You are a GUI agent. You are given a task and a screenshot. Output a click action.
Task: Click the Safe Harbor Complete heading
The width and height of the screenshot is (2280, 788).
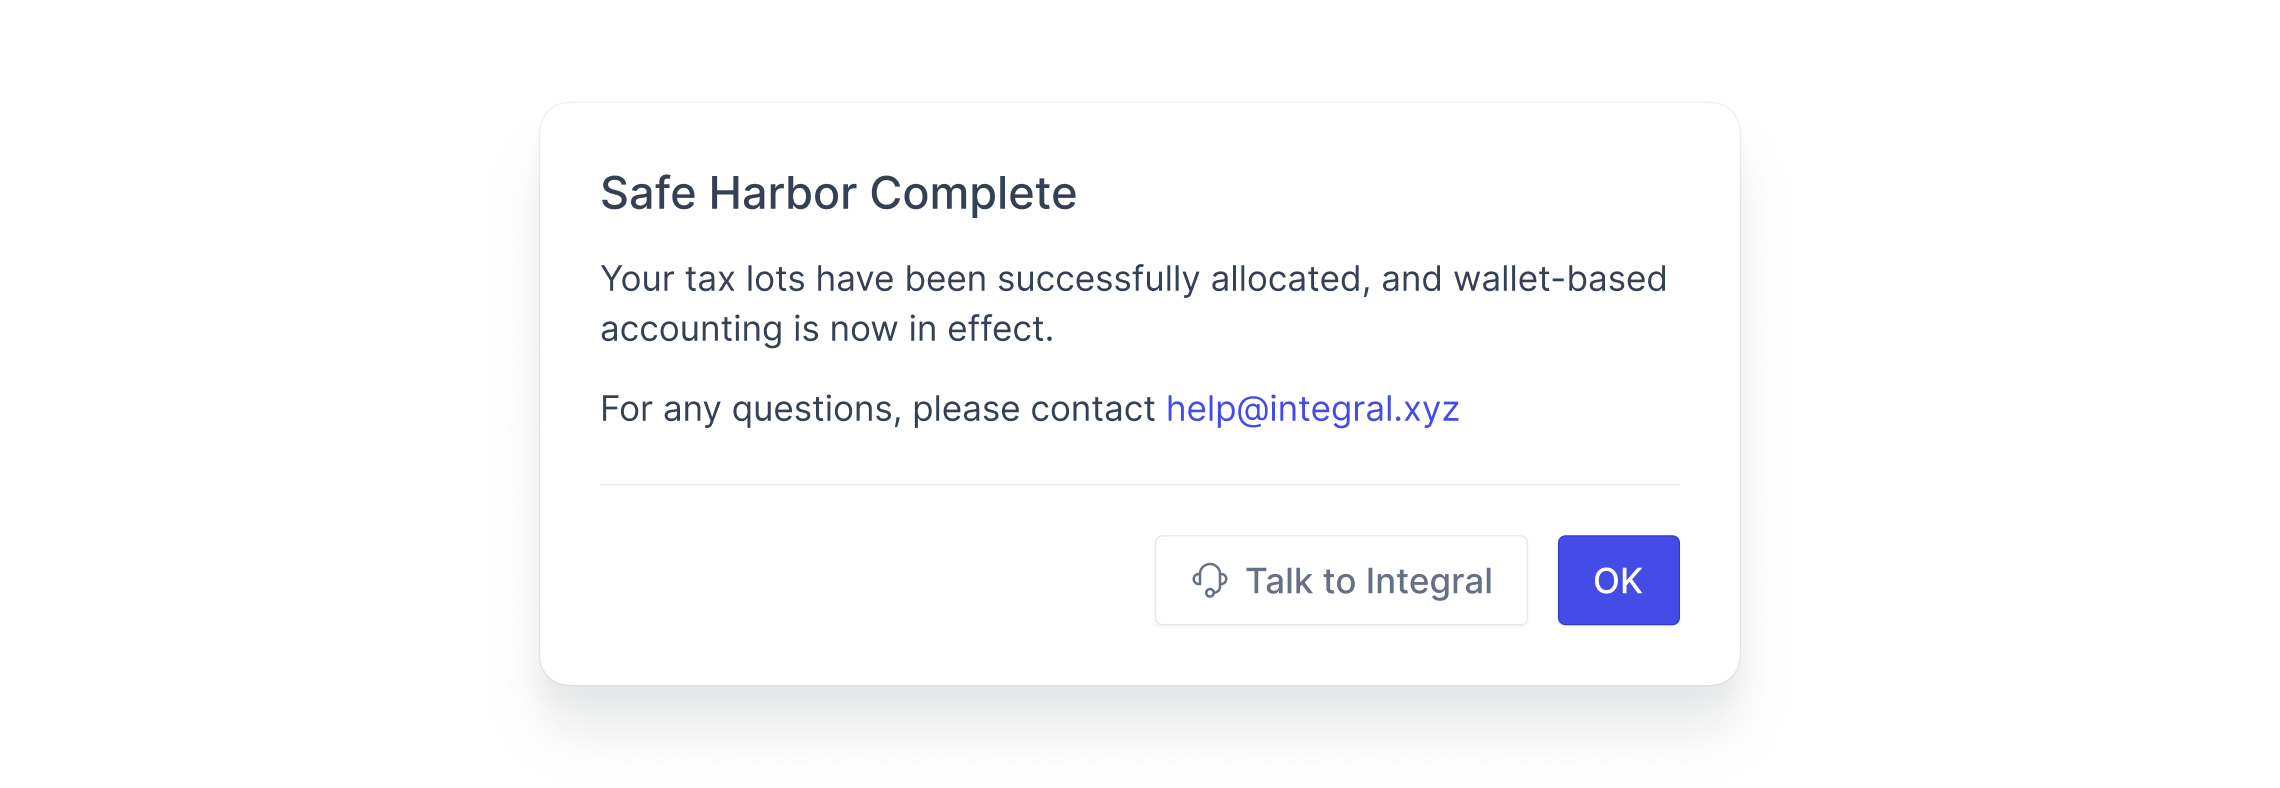pos(838,193)
